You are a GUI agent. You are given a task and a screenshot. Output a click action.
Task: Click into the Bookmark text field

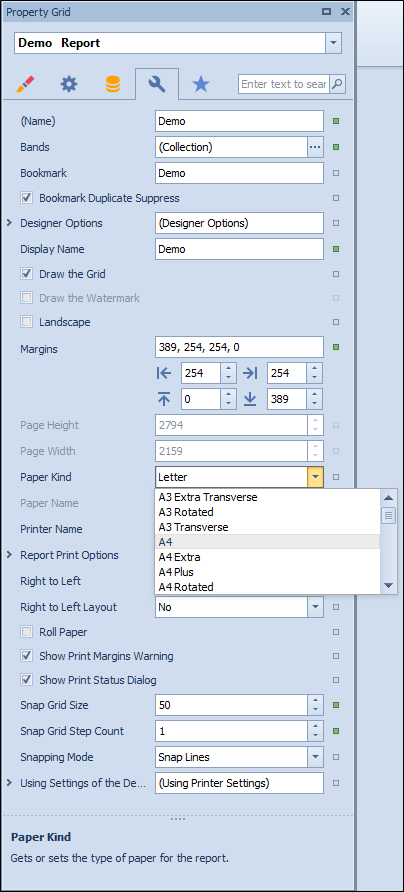[x=239, y=173]
